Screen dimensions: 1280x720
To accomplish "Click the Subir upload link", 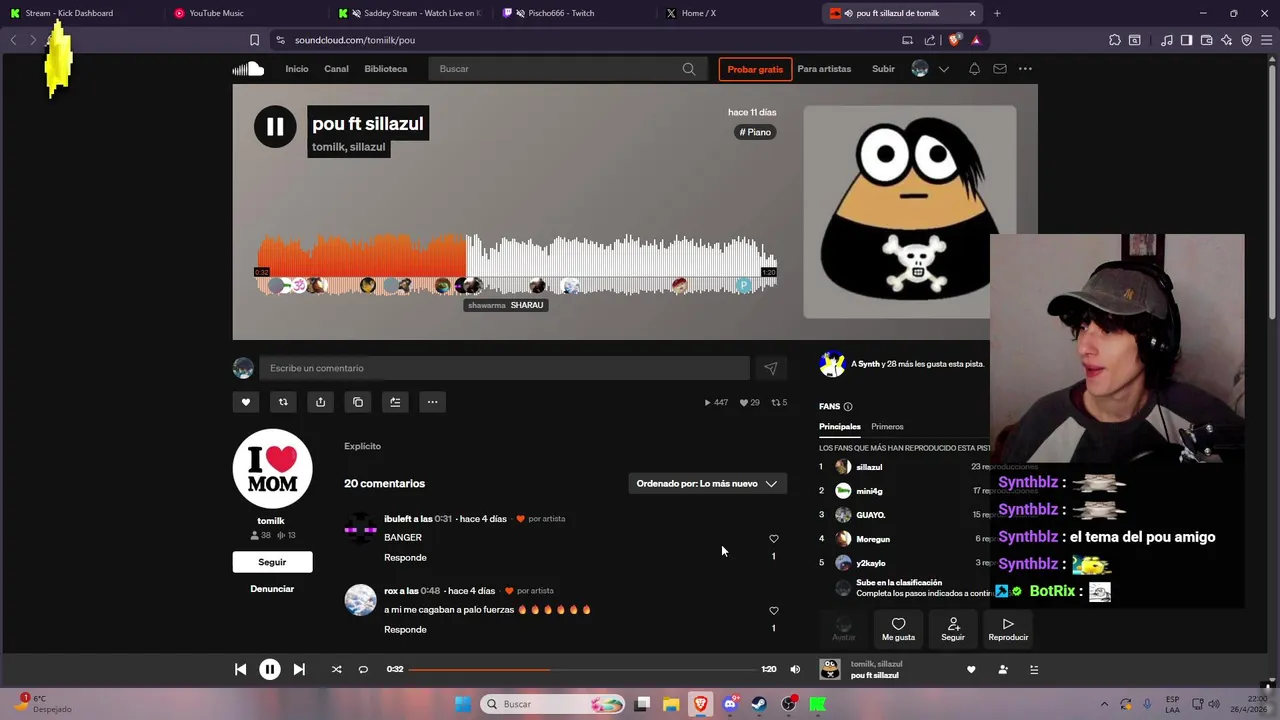I will [883, 69].
